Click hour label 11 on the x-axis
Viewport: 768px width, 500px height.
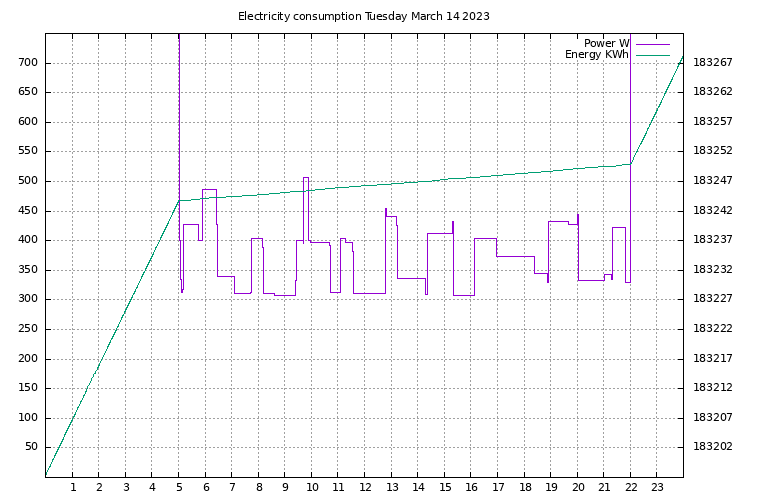click(338, 487)
